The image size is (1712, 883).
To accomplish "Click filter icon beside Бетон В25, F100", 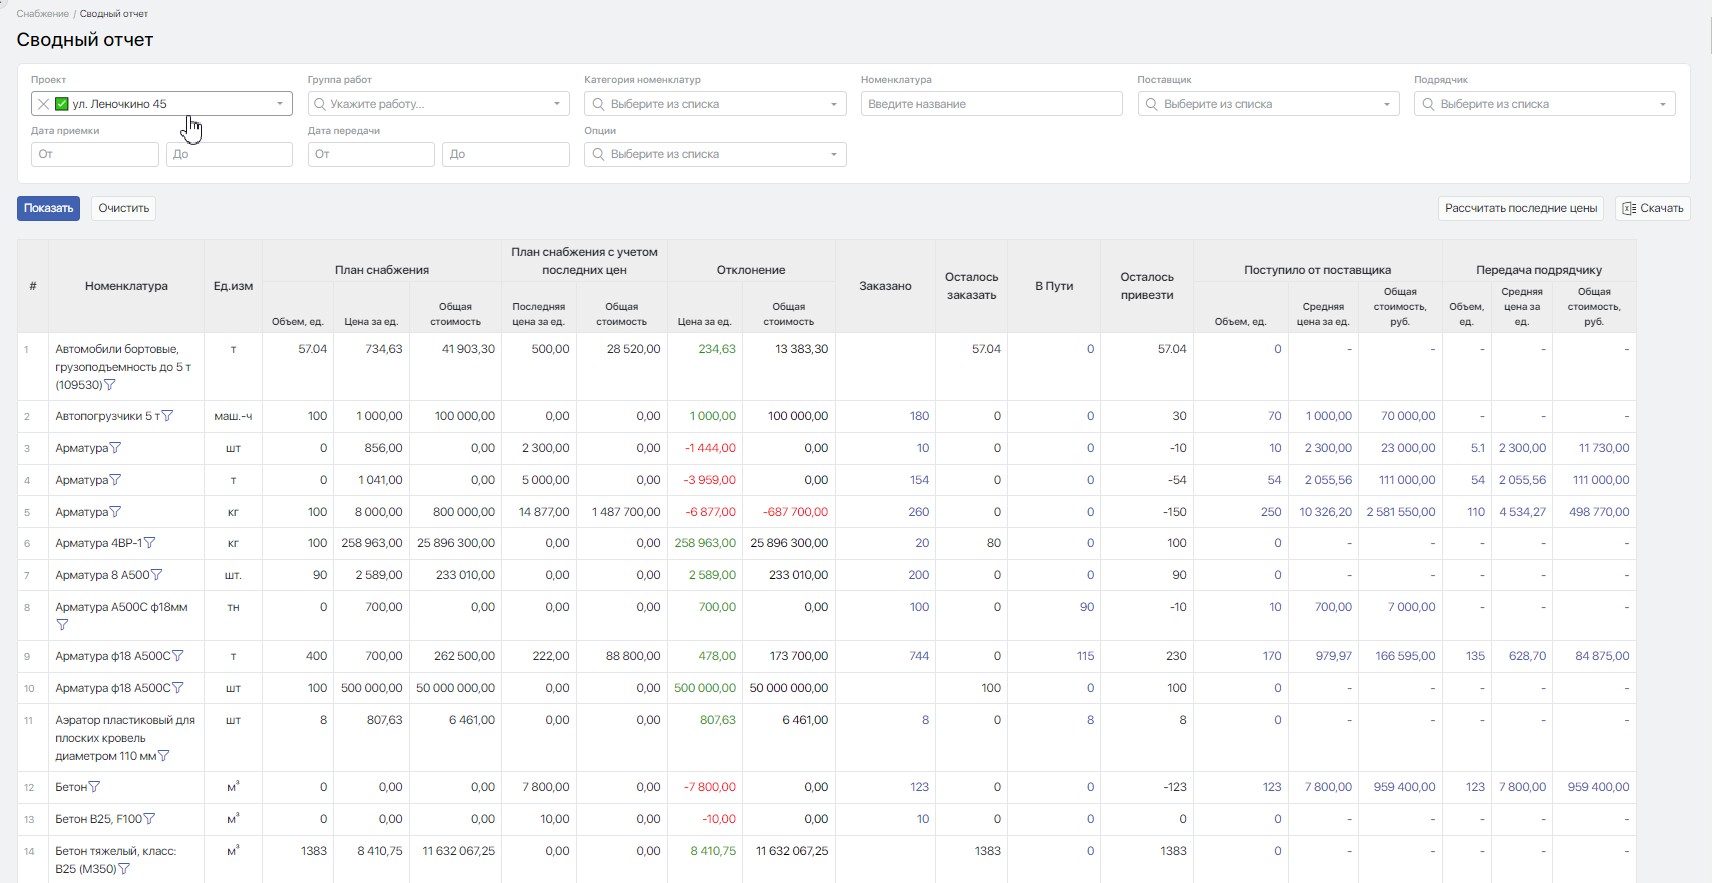I will pos(150,819).
